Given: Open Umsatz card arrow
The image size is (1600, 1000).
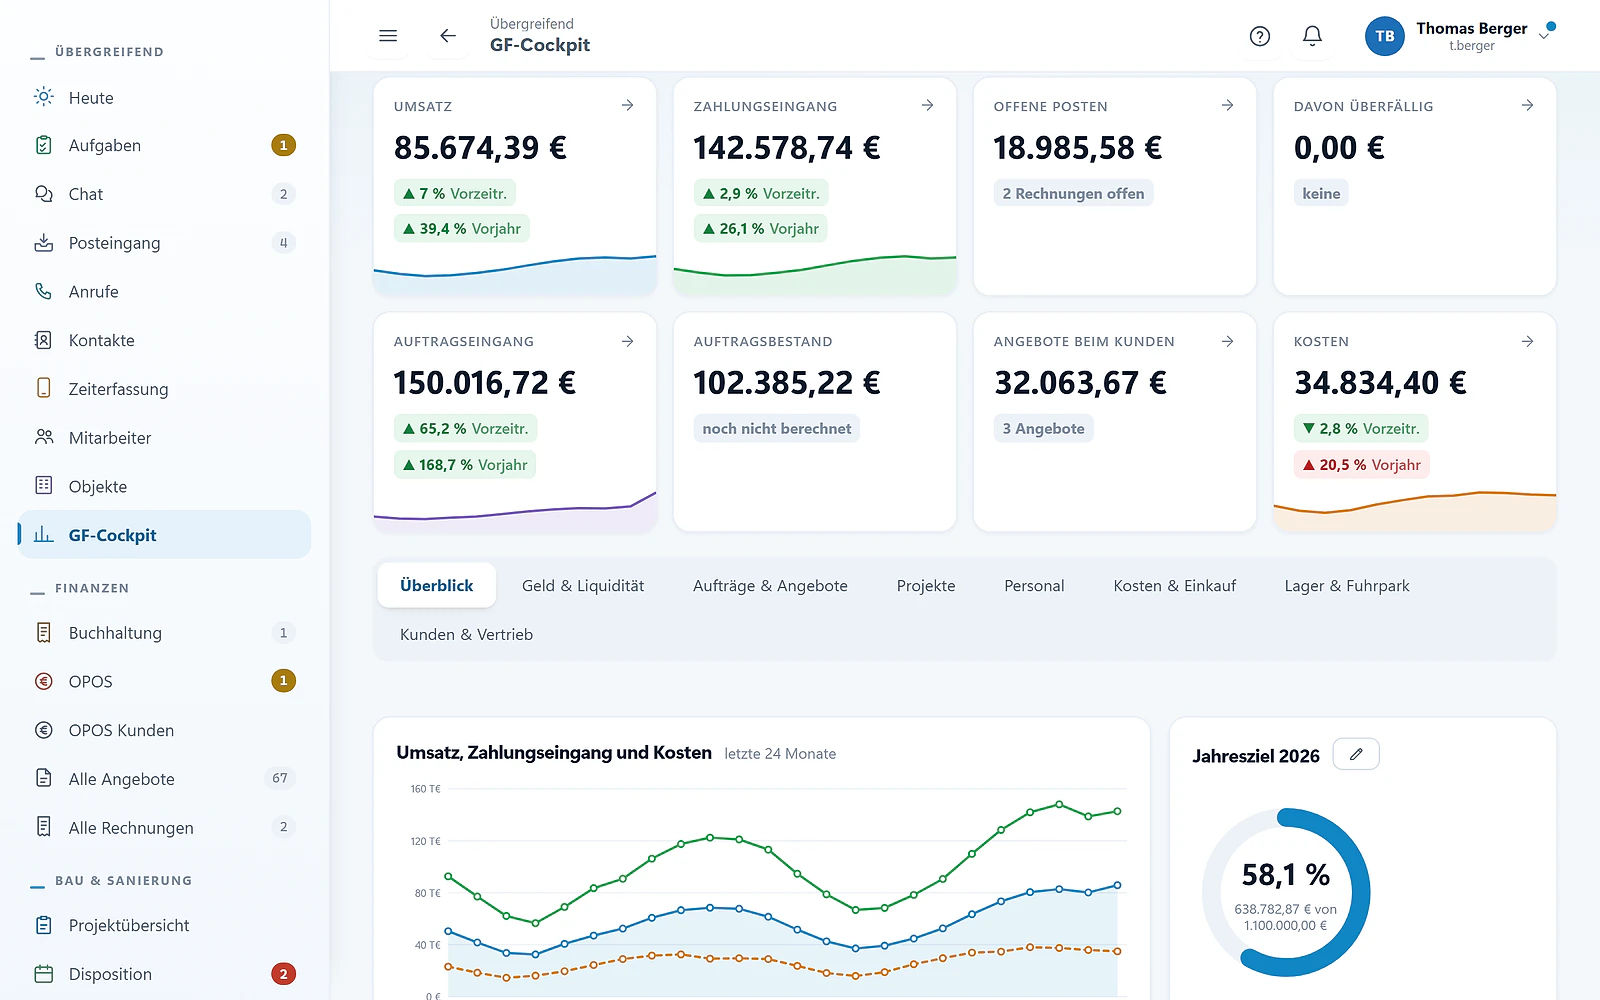Looking at the screenshot, I should point(627,105).
